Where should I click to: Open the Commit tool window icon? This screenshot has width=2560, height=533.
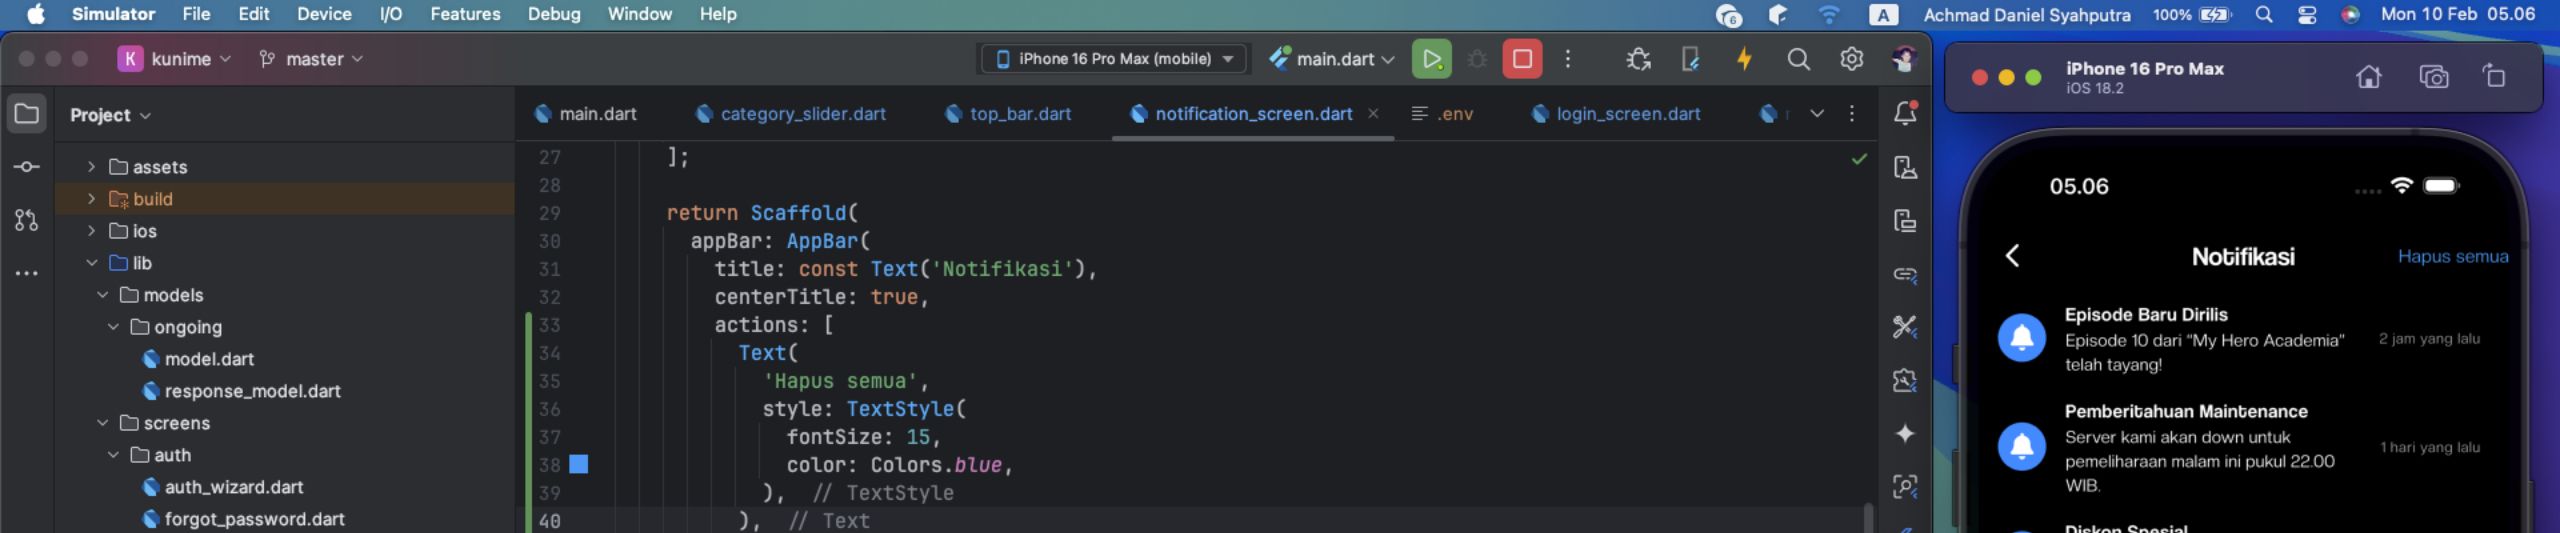pos(27,167)
